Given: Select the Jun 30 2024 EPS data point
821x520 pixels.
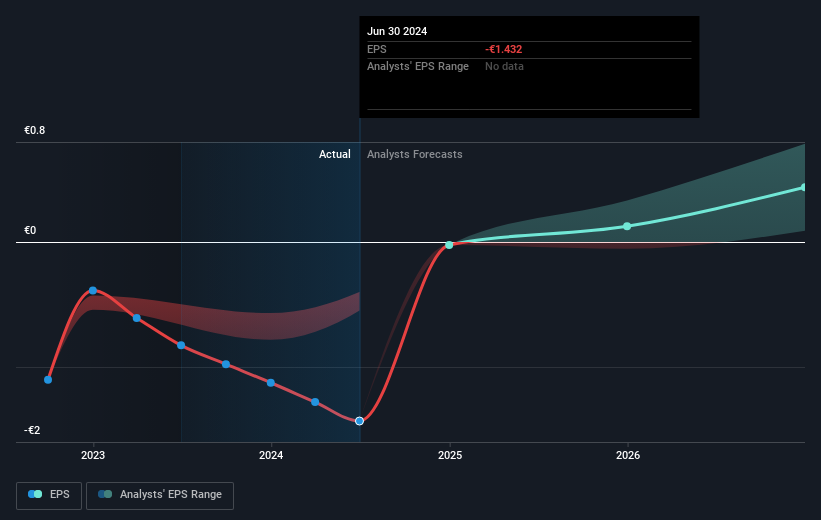Looking at the screenshot, I should 359,421.
